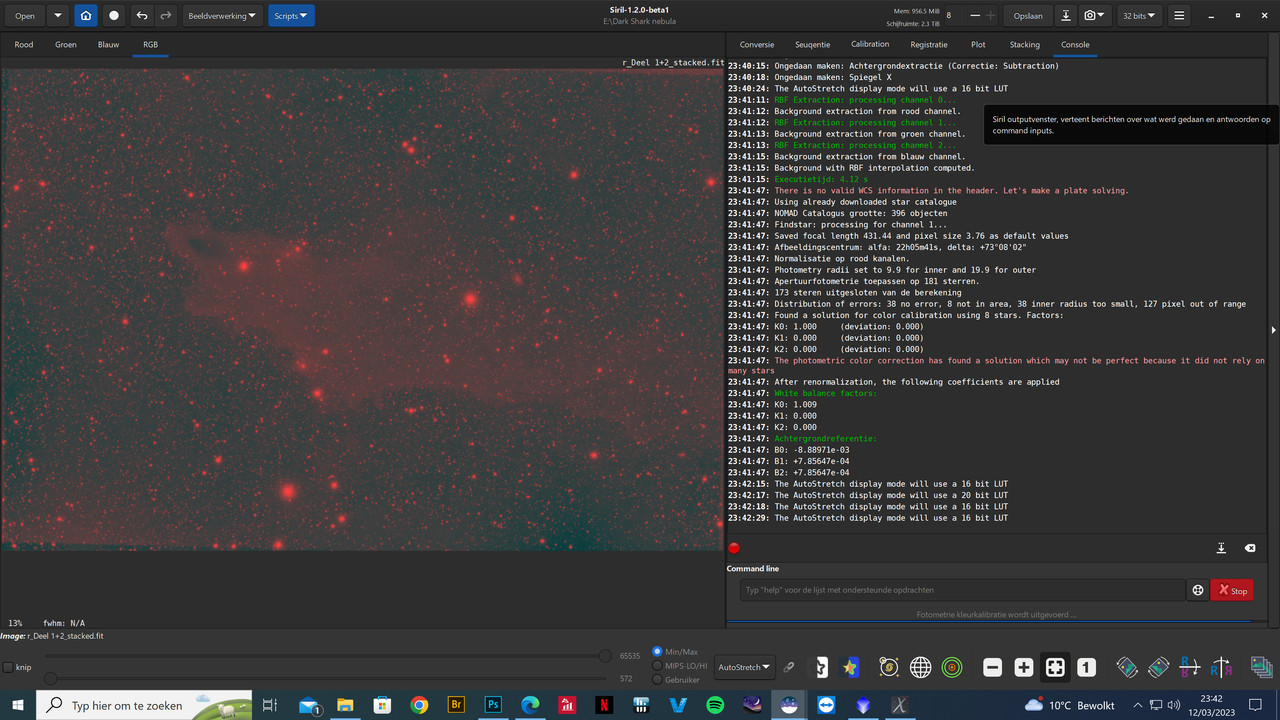Open the weather widget showing 10°C Bewolkt
1280x720 pixels.
[x=1070, y=705]
